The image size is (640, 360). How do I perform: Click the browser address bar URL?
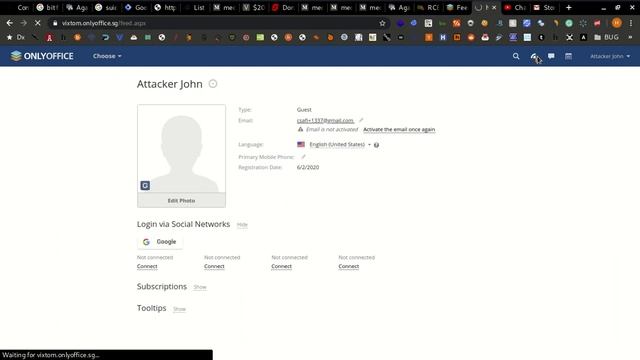104,23
